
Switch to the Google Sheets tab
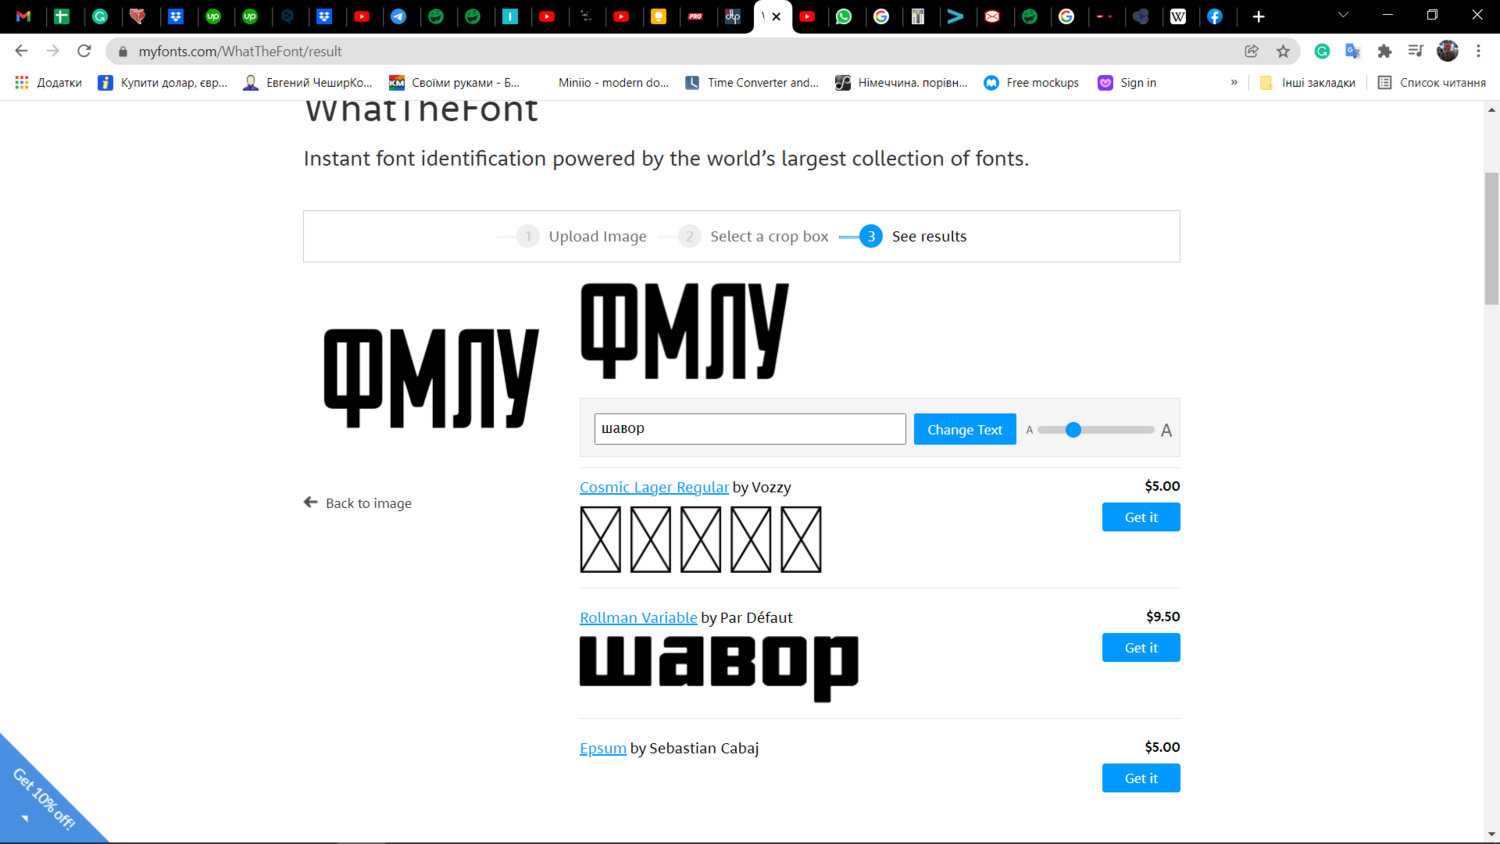click(x=62, y=16)
